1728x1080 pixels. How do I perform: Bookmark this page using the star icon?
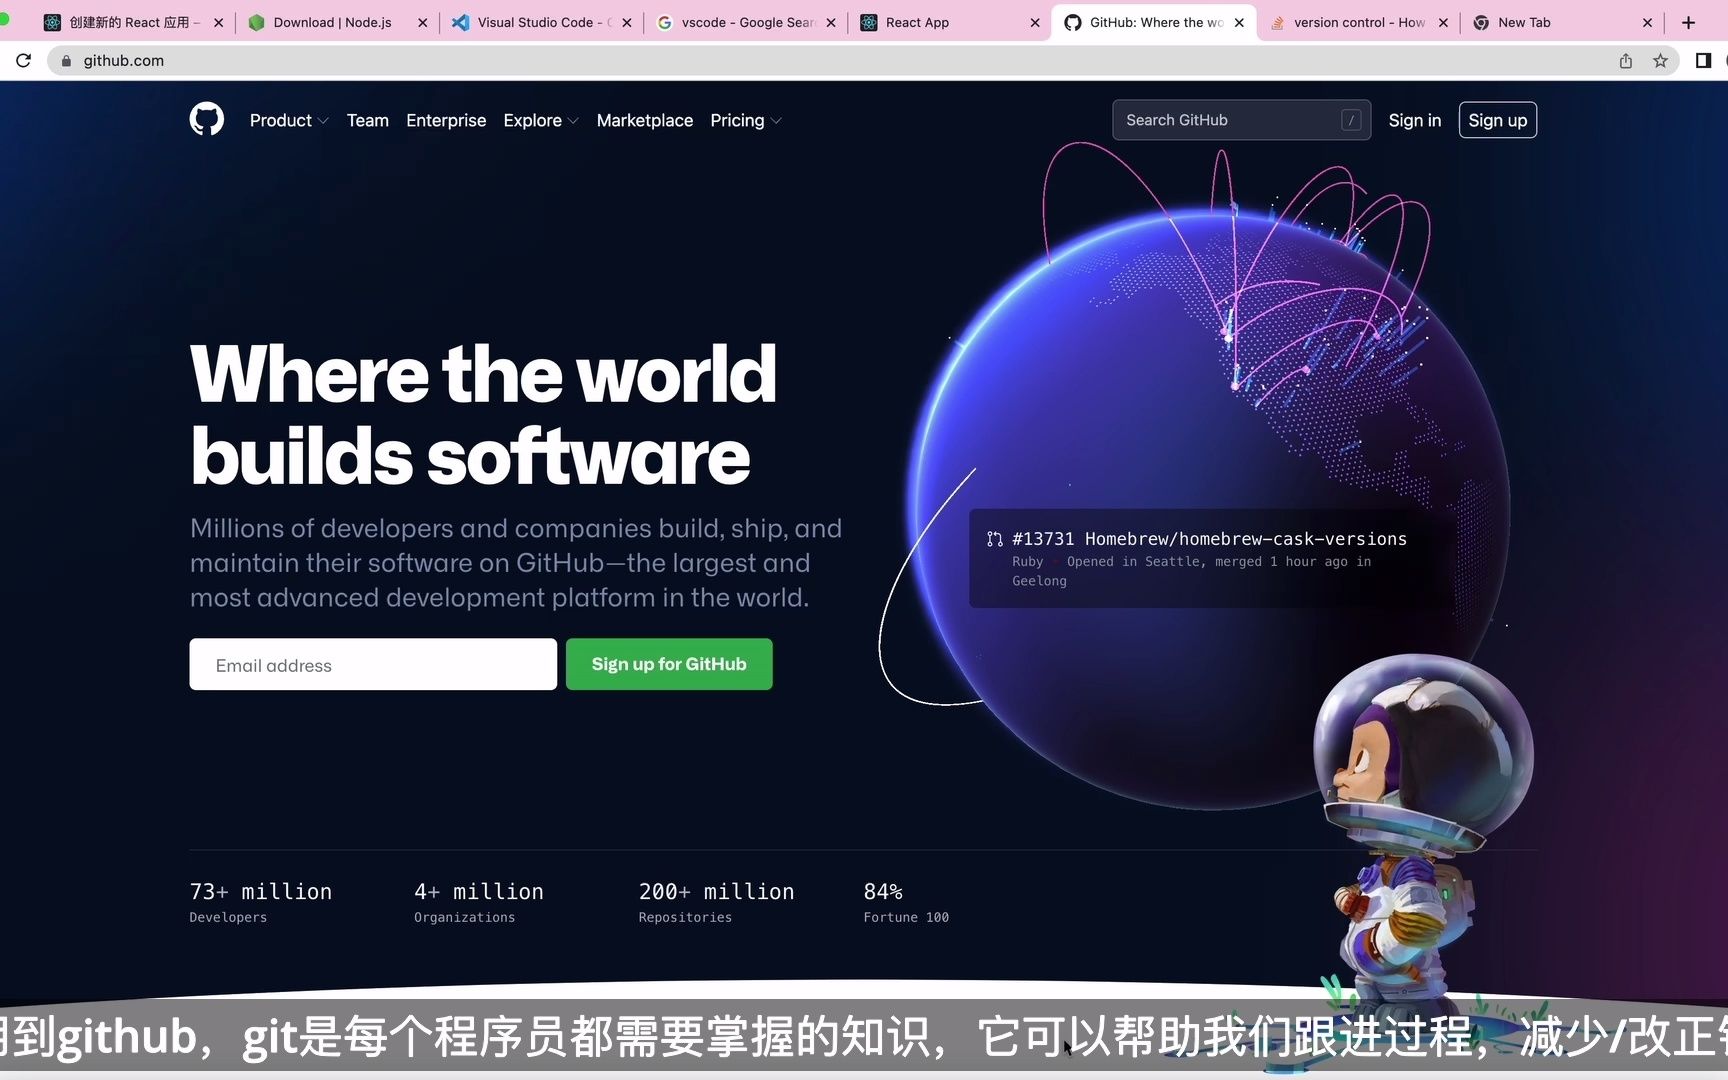coord(1660,60)
